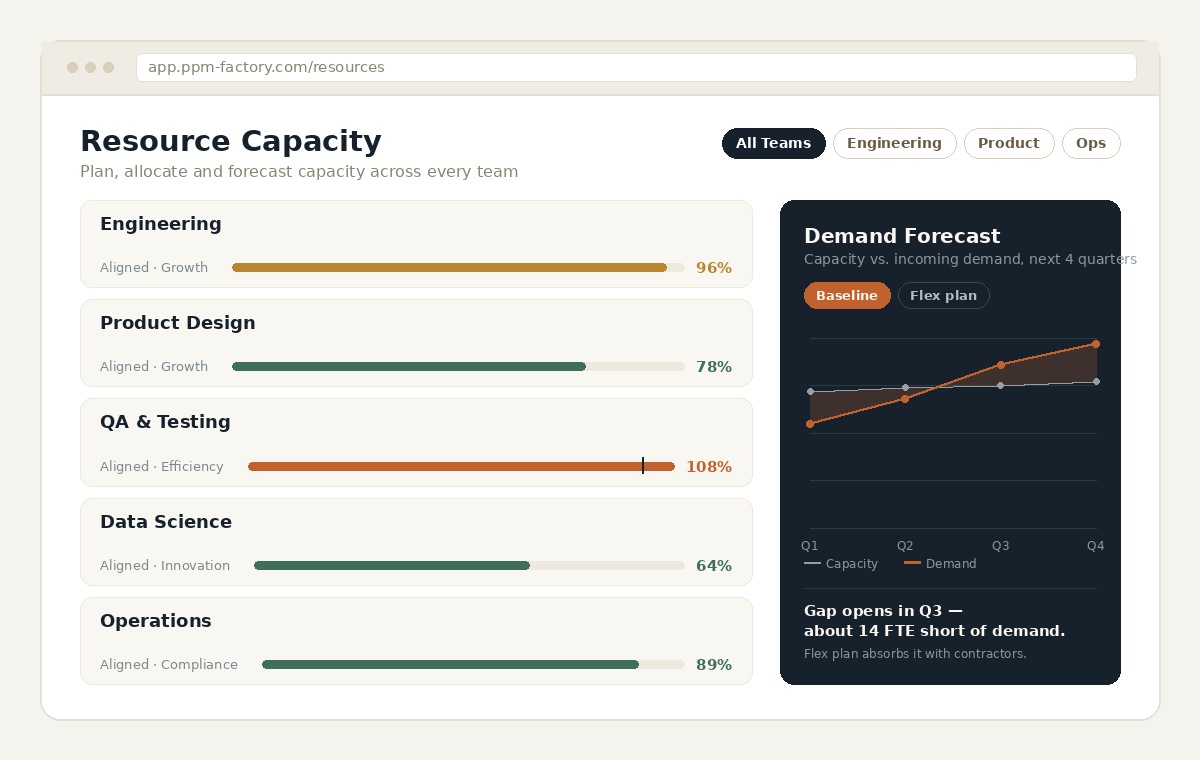Open the Data Science card title
The width and height of the screenshot is (1200, 760).
click(x=166, y=522)
